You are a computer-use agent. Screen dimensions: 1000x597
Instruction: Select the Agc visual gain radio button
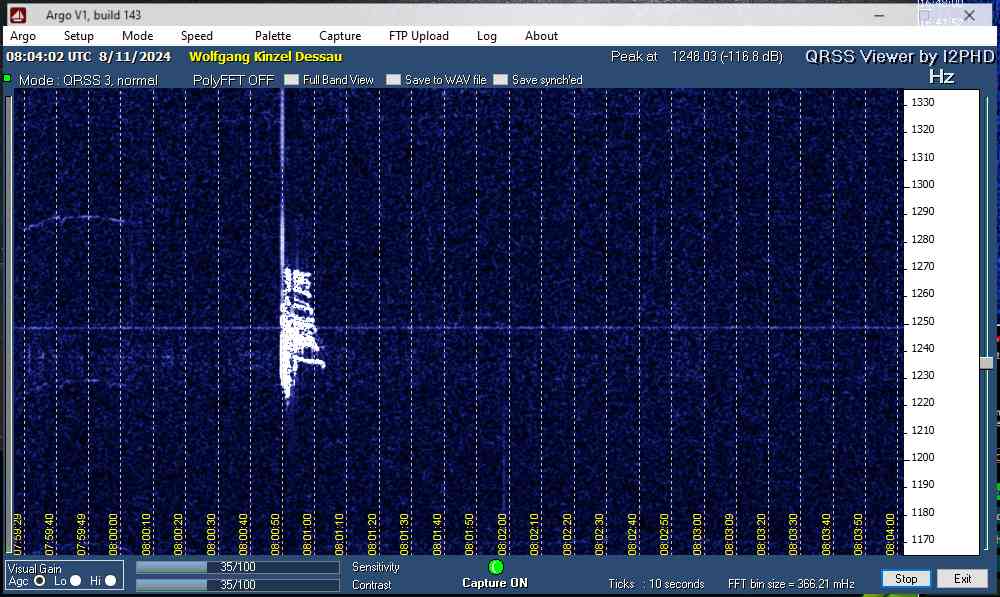point(40,581)
